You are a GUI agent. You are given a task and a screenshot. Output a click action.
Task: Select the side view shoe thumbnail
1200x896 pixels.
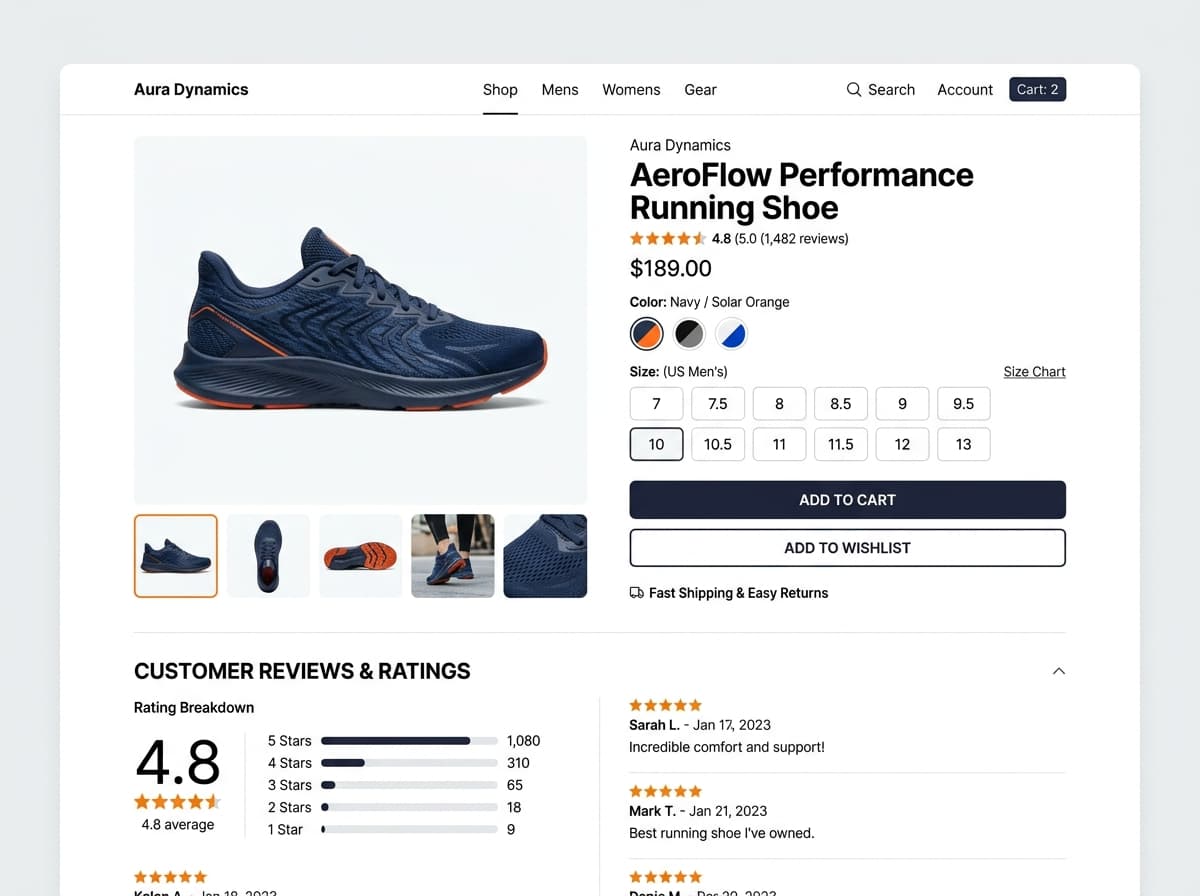[x=176, y=556]
